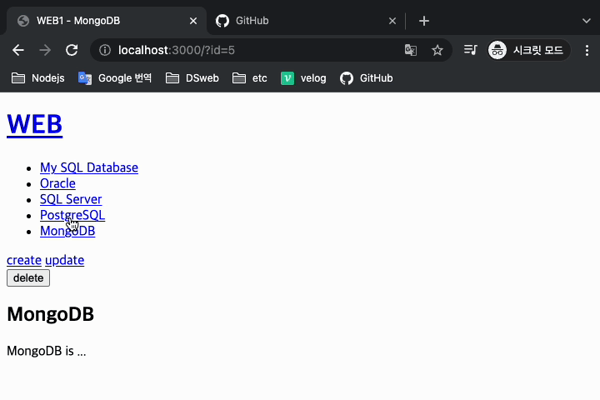Open the media control icon
This screenshot has height=400, width=600.
(470, 50)
